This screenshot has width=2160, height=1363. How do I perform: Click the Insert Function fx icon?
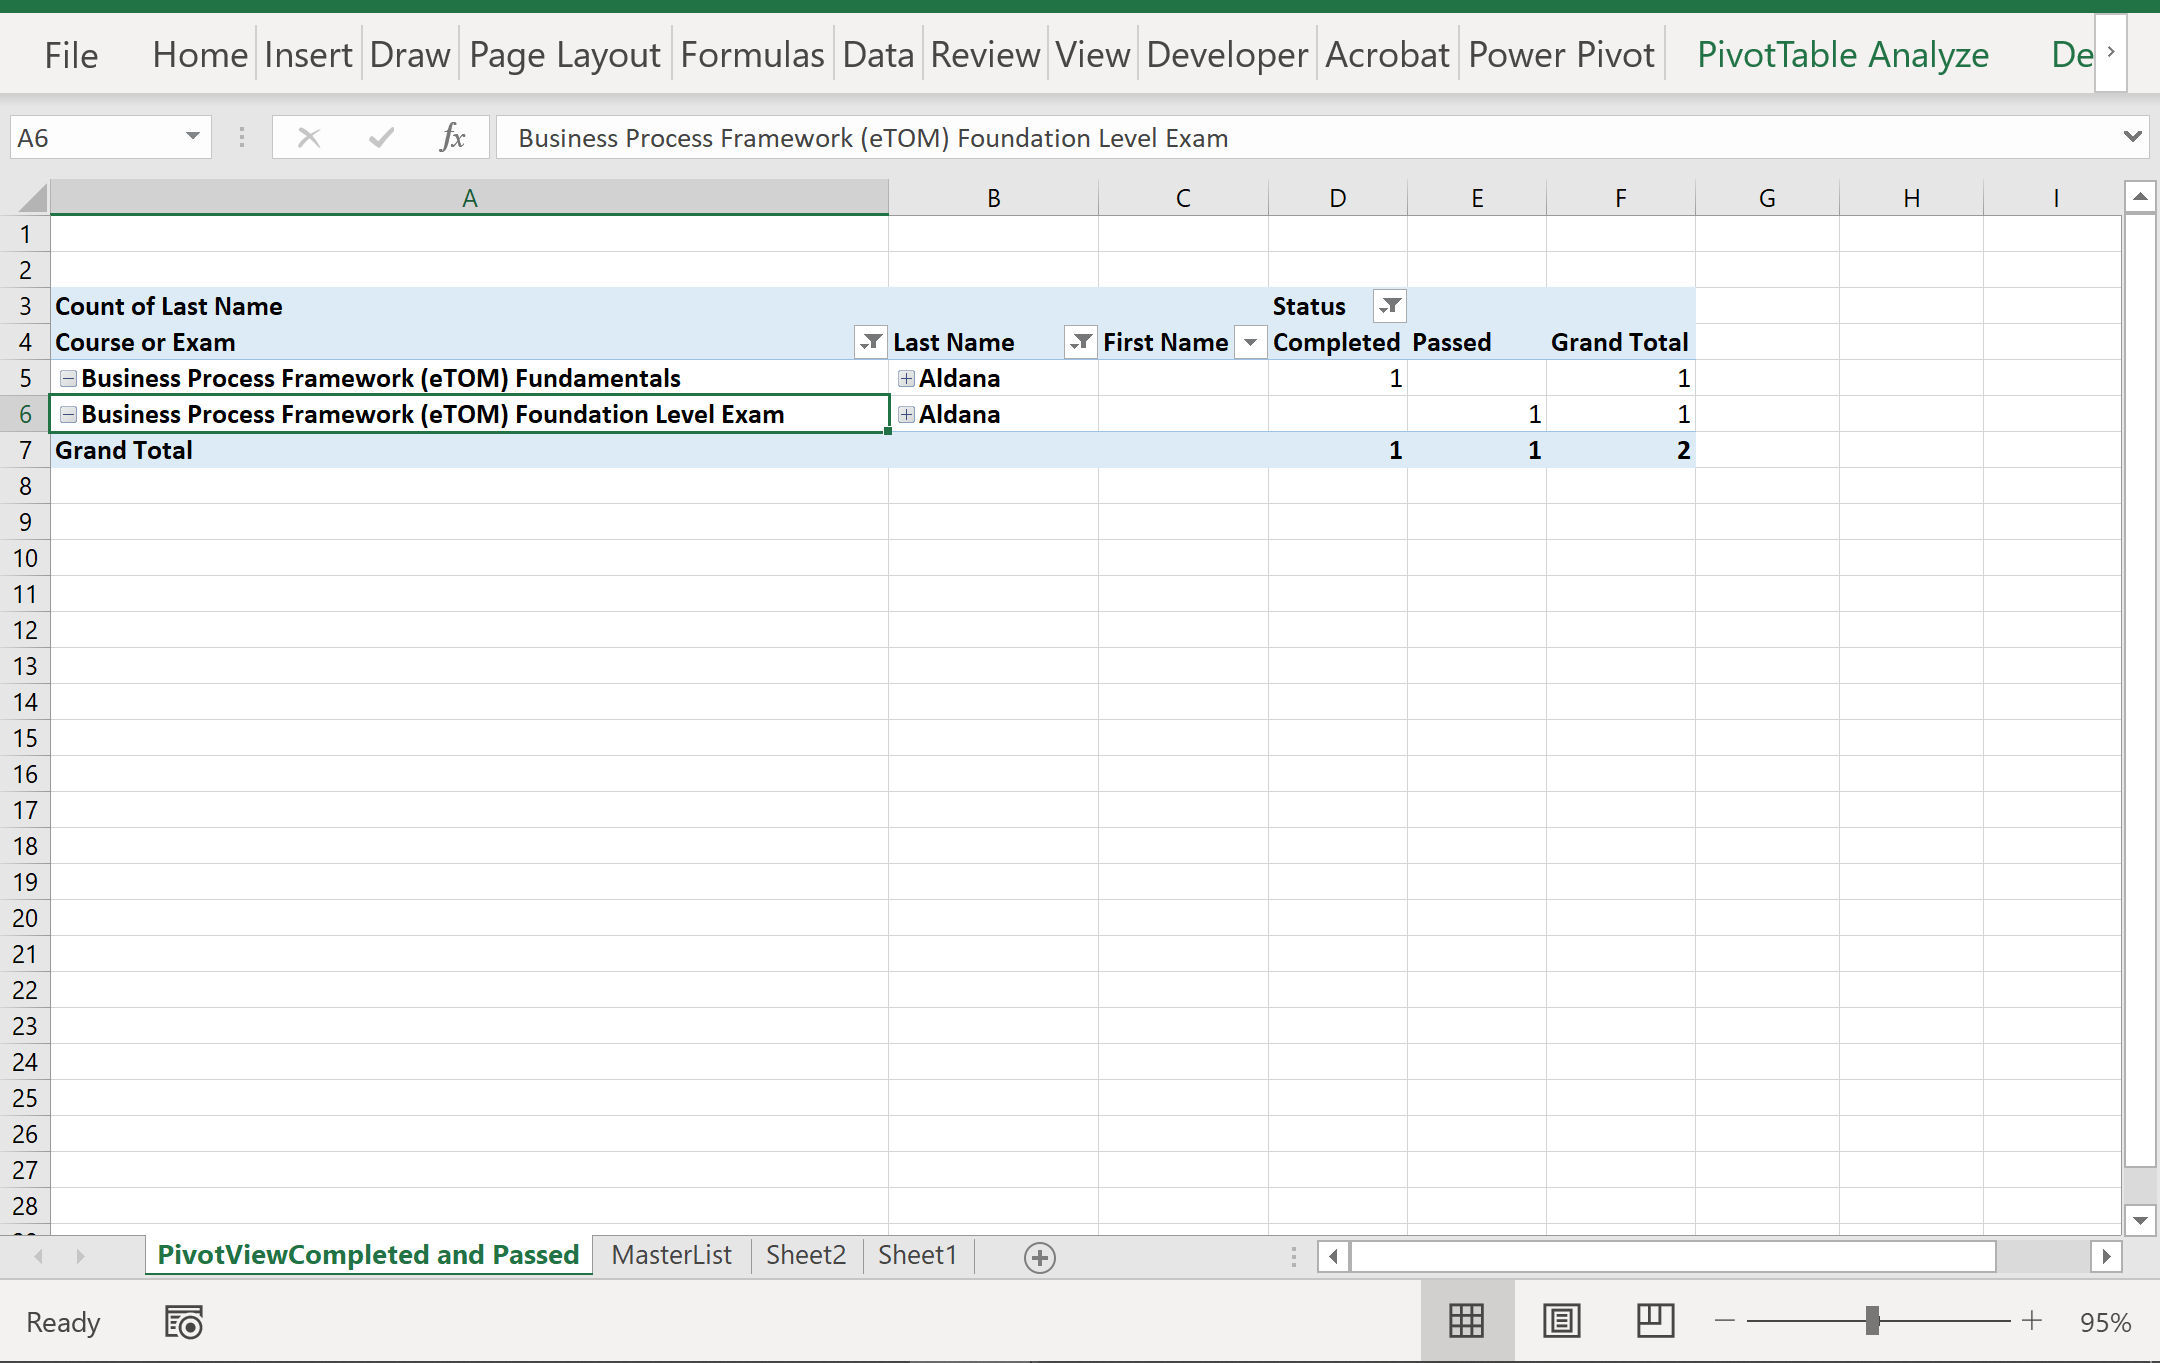coord(452,137)
